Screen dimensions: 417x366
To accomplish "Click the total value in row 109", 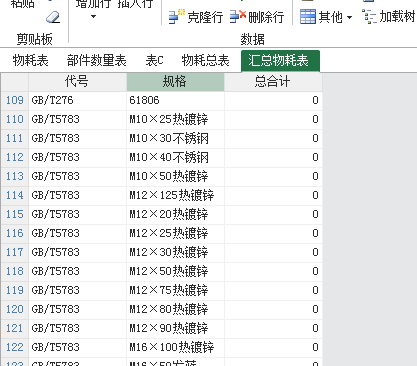I will point(273,100).
